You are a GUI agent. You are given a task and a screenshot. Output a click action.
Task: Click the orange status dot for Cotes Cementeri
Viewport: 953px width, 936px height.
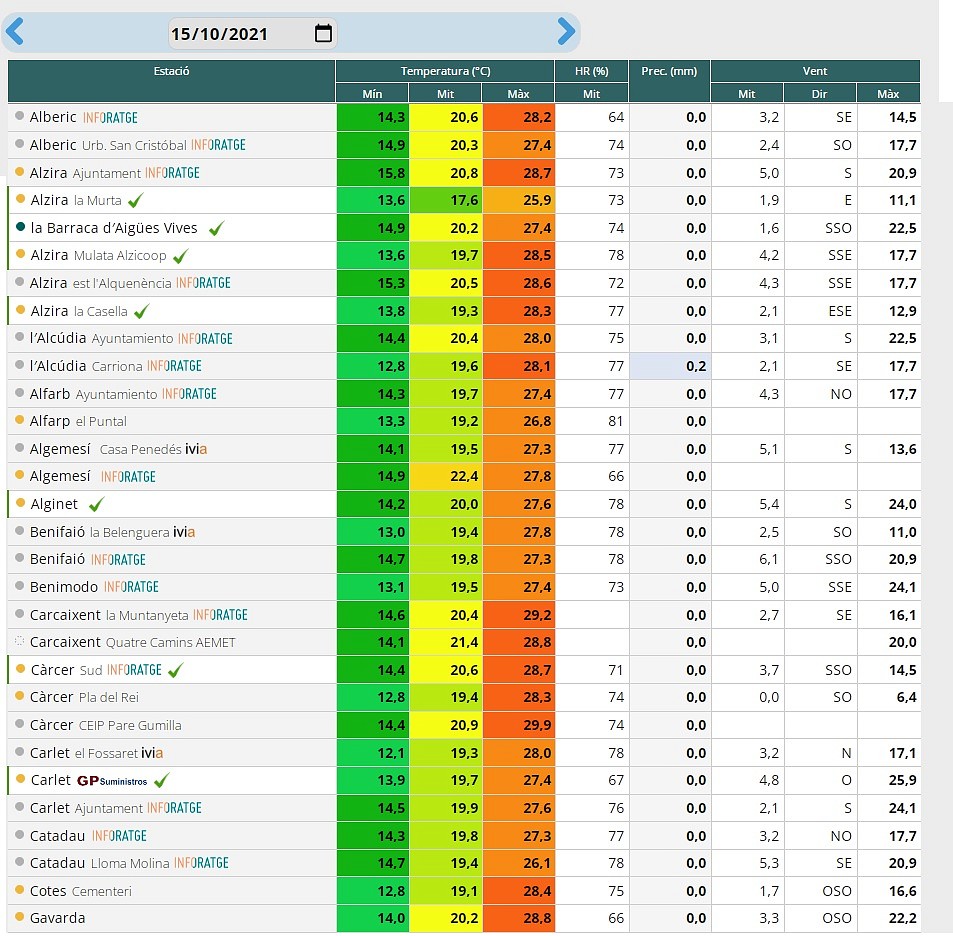pyautogui.click(x=19, y=890)
